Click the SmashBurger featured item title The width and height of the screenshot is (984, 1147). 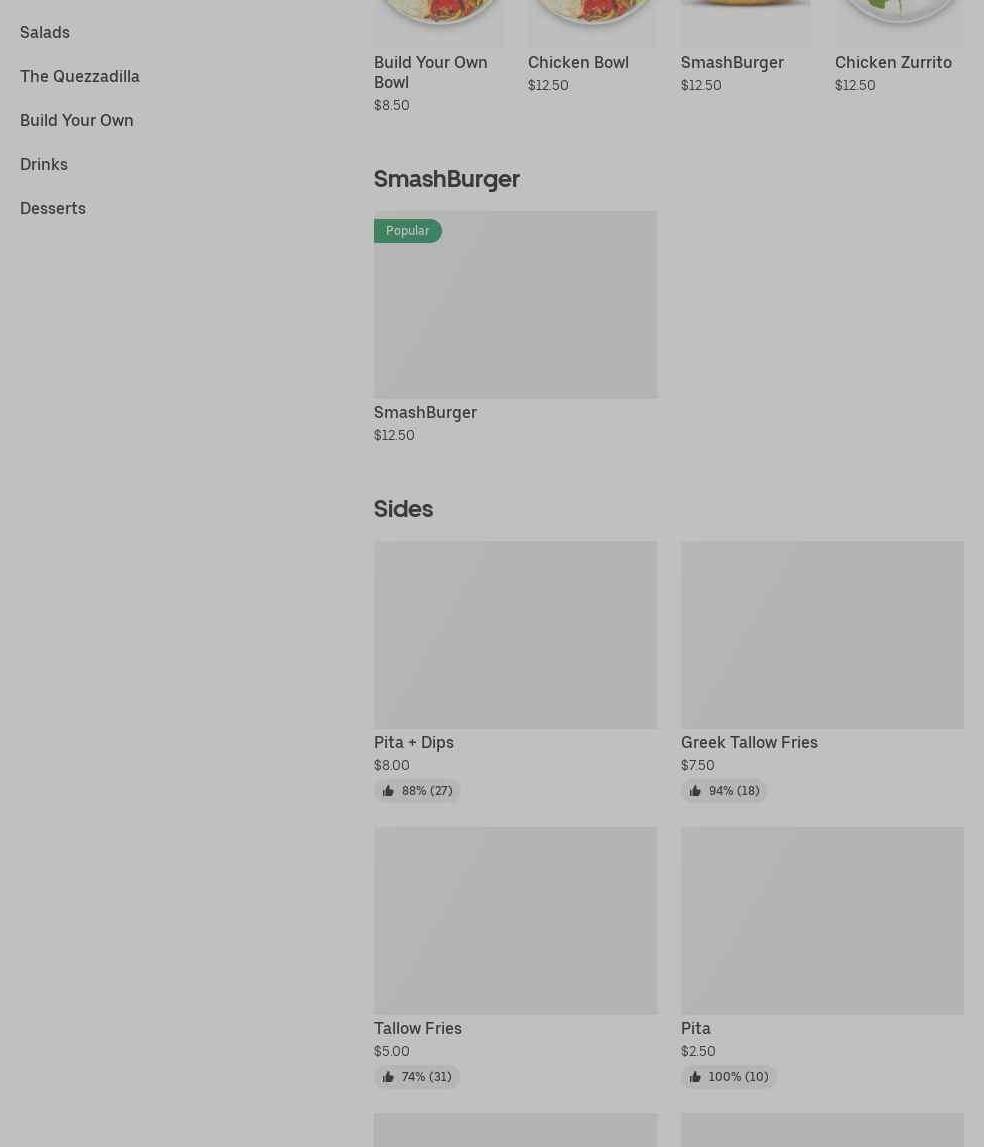732,62
